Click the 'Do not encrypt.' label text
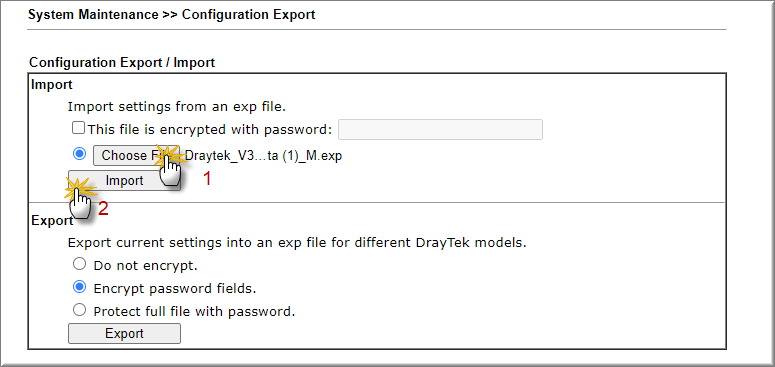Image resolution: width=775 pixels, height=367 pixels. coord(145,266)
